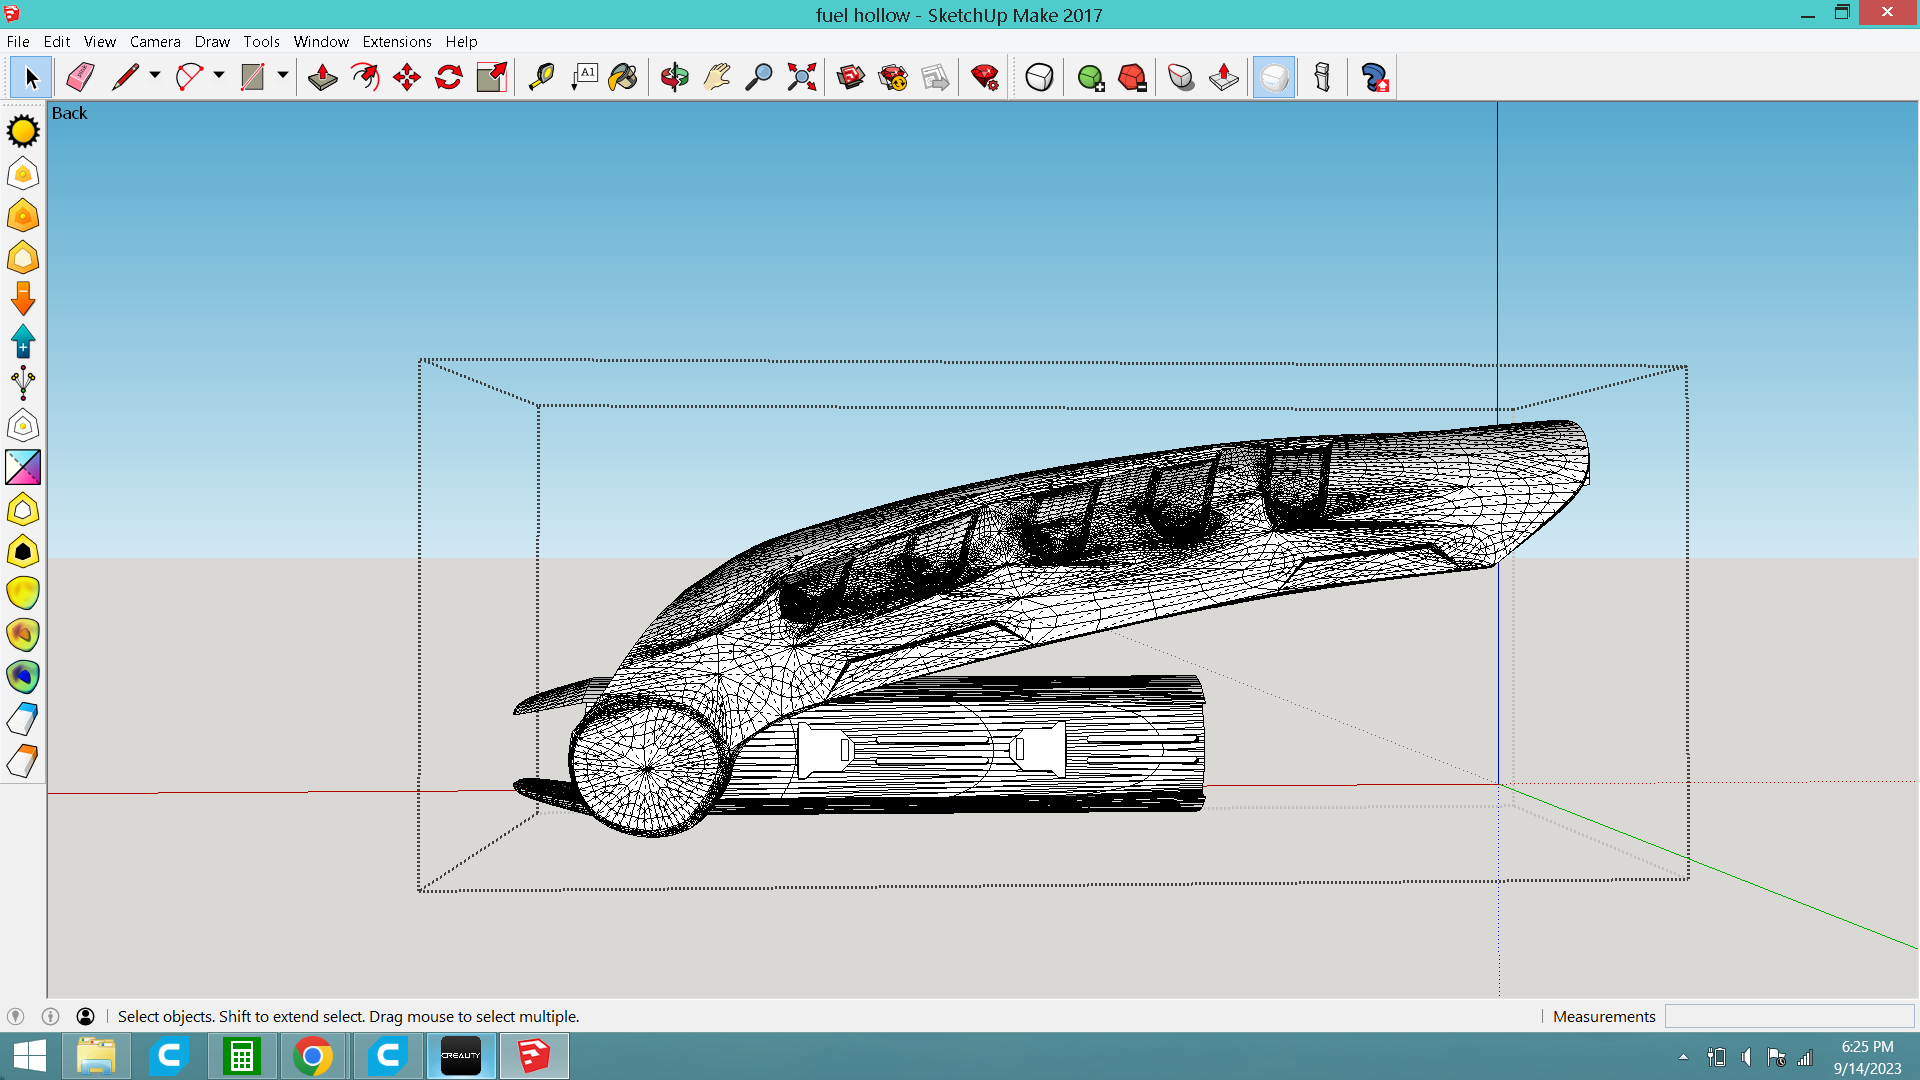Expand the Shape tool dropdown arrow
The width and height of the screenshot is (1920, 1080).
click(283, 75)
